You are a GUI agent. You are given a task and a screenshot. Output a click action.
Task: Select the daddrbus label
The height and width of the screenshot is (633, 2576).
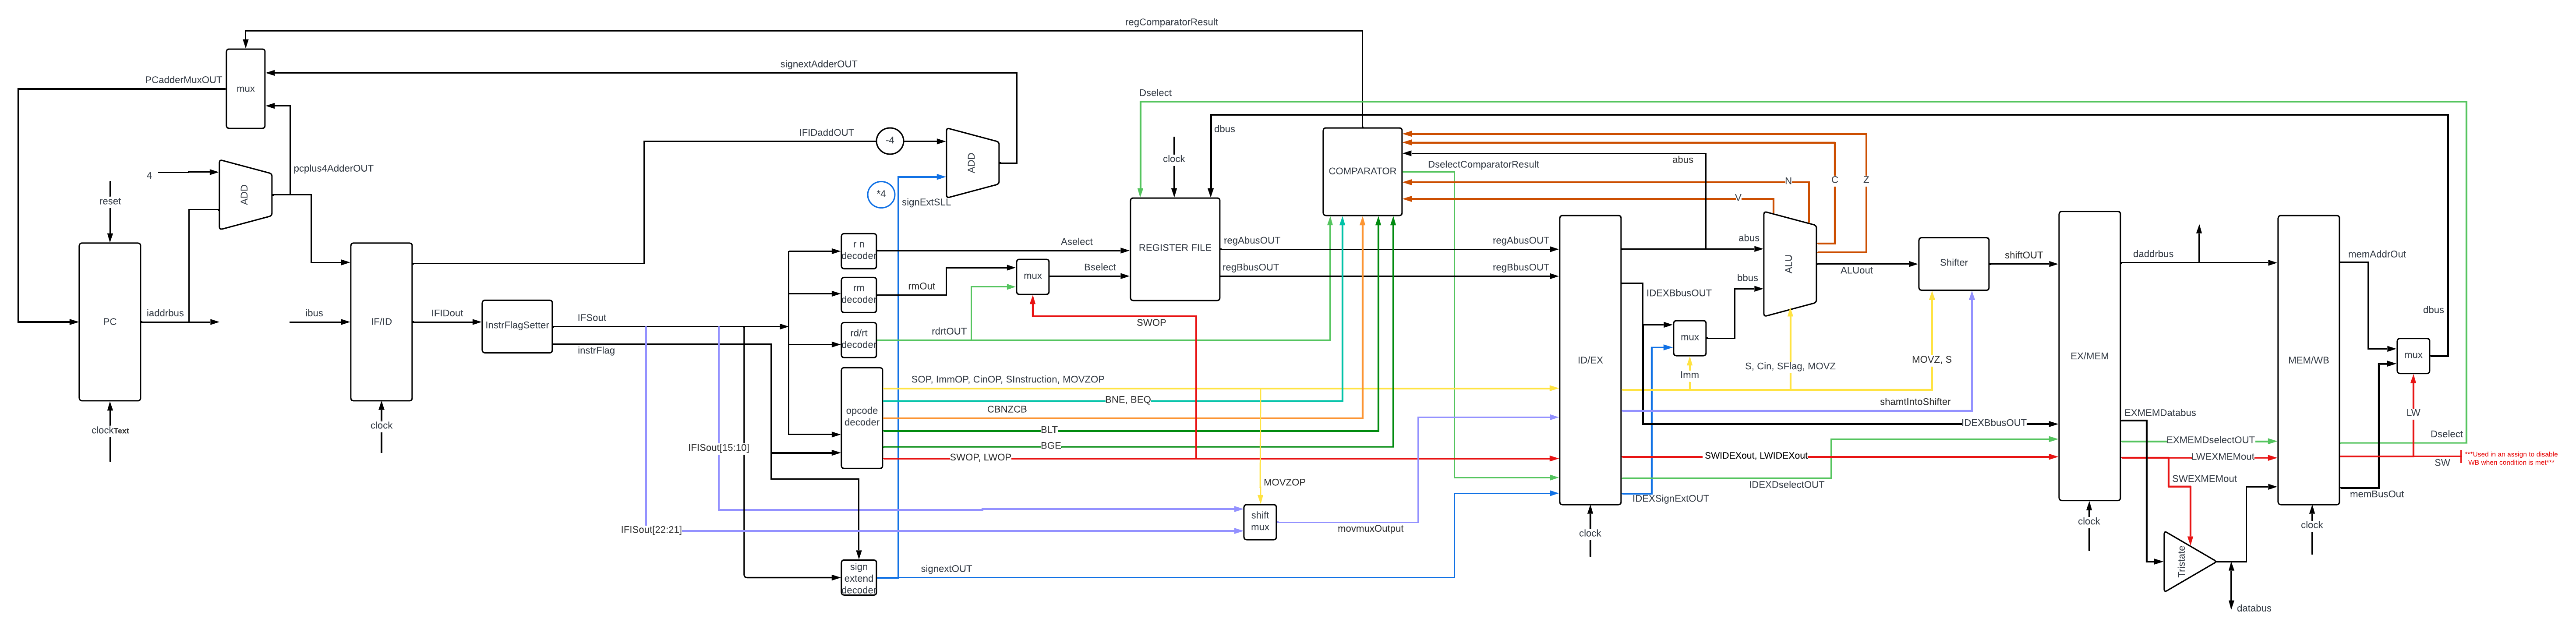[x=2153, y=255]
